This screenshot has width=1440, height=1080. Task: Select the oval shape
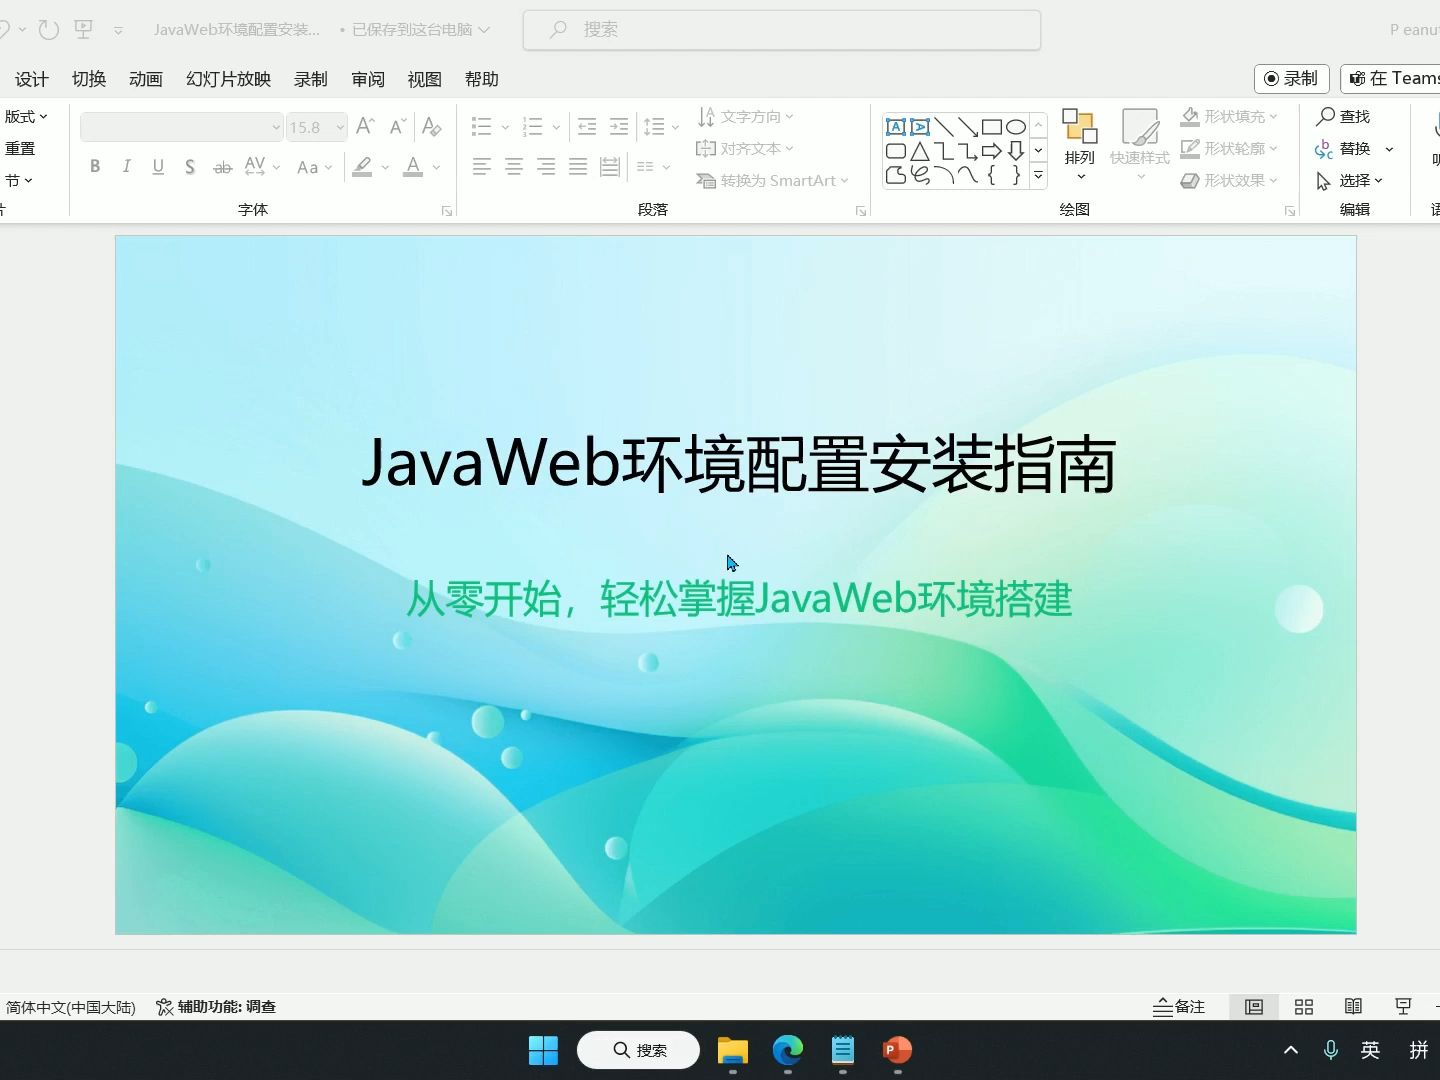(x=1016, y=127)
